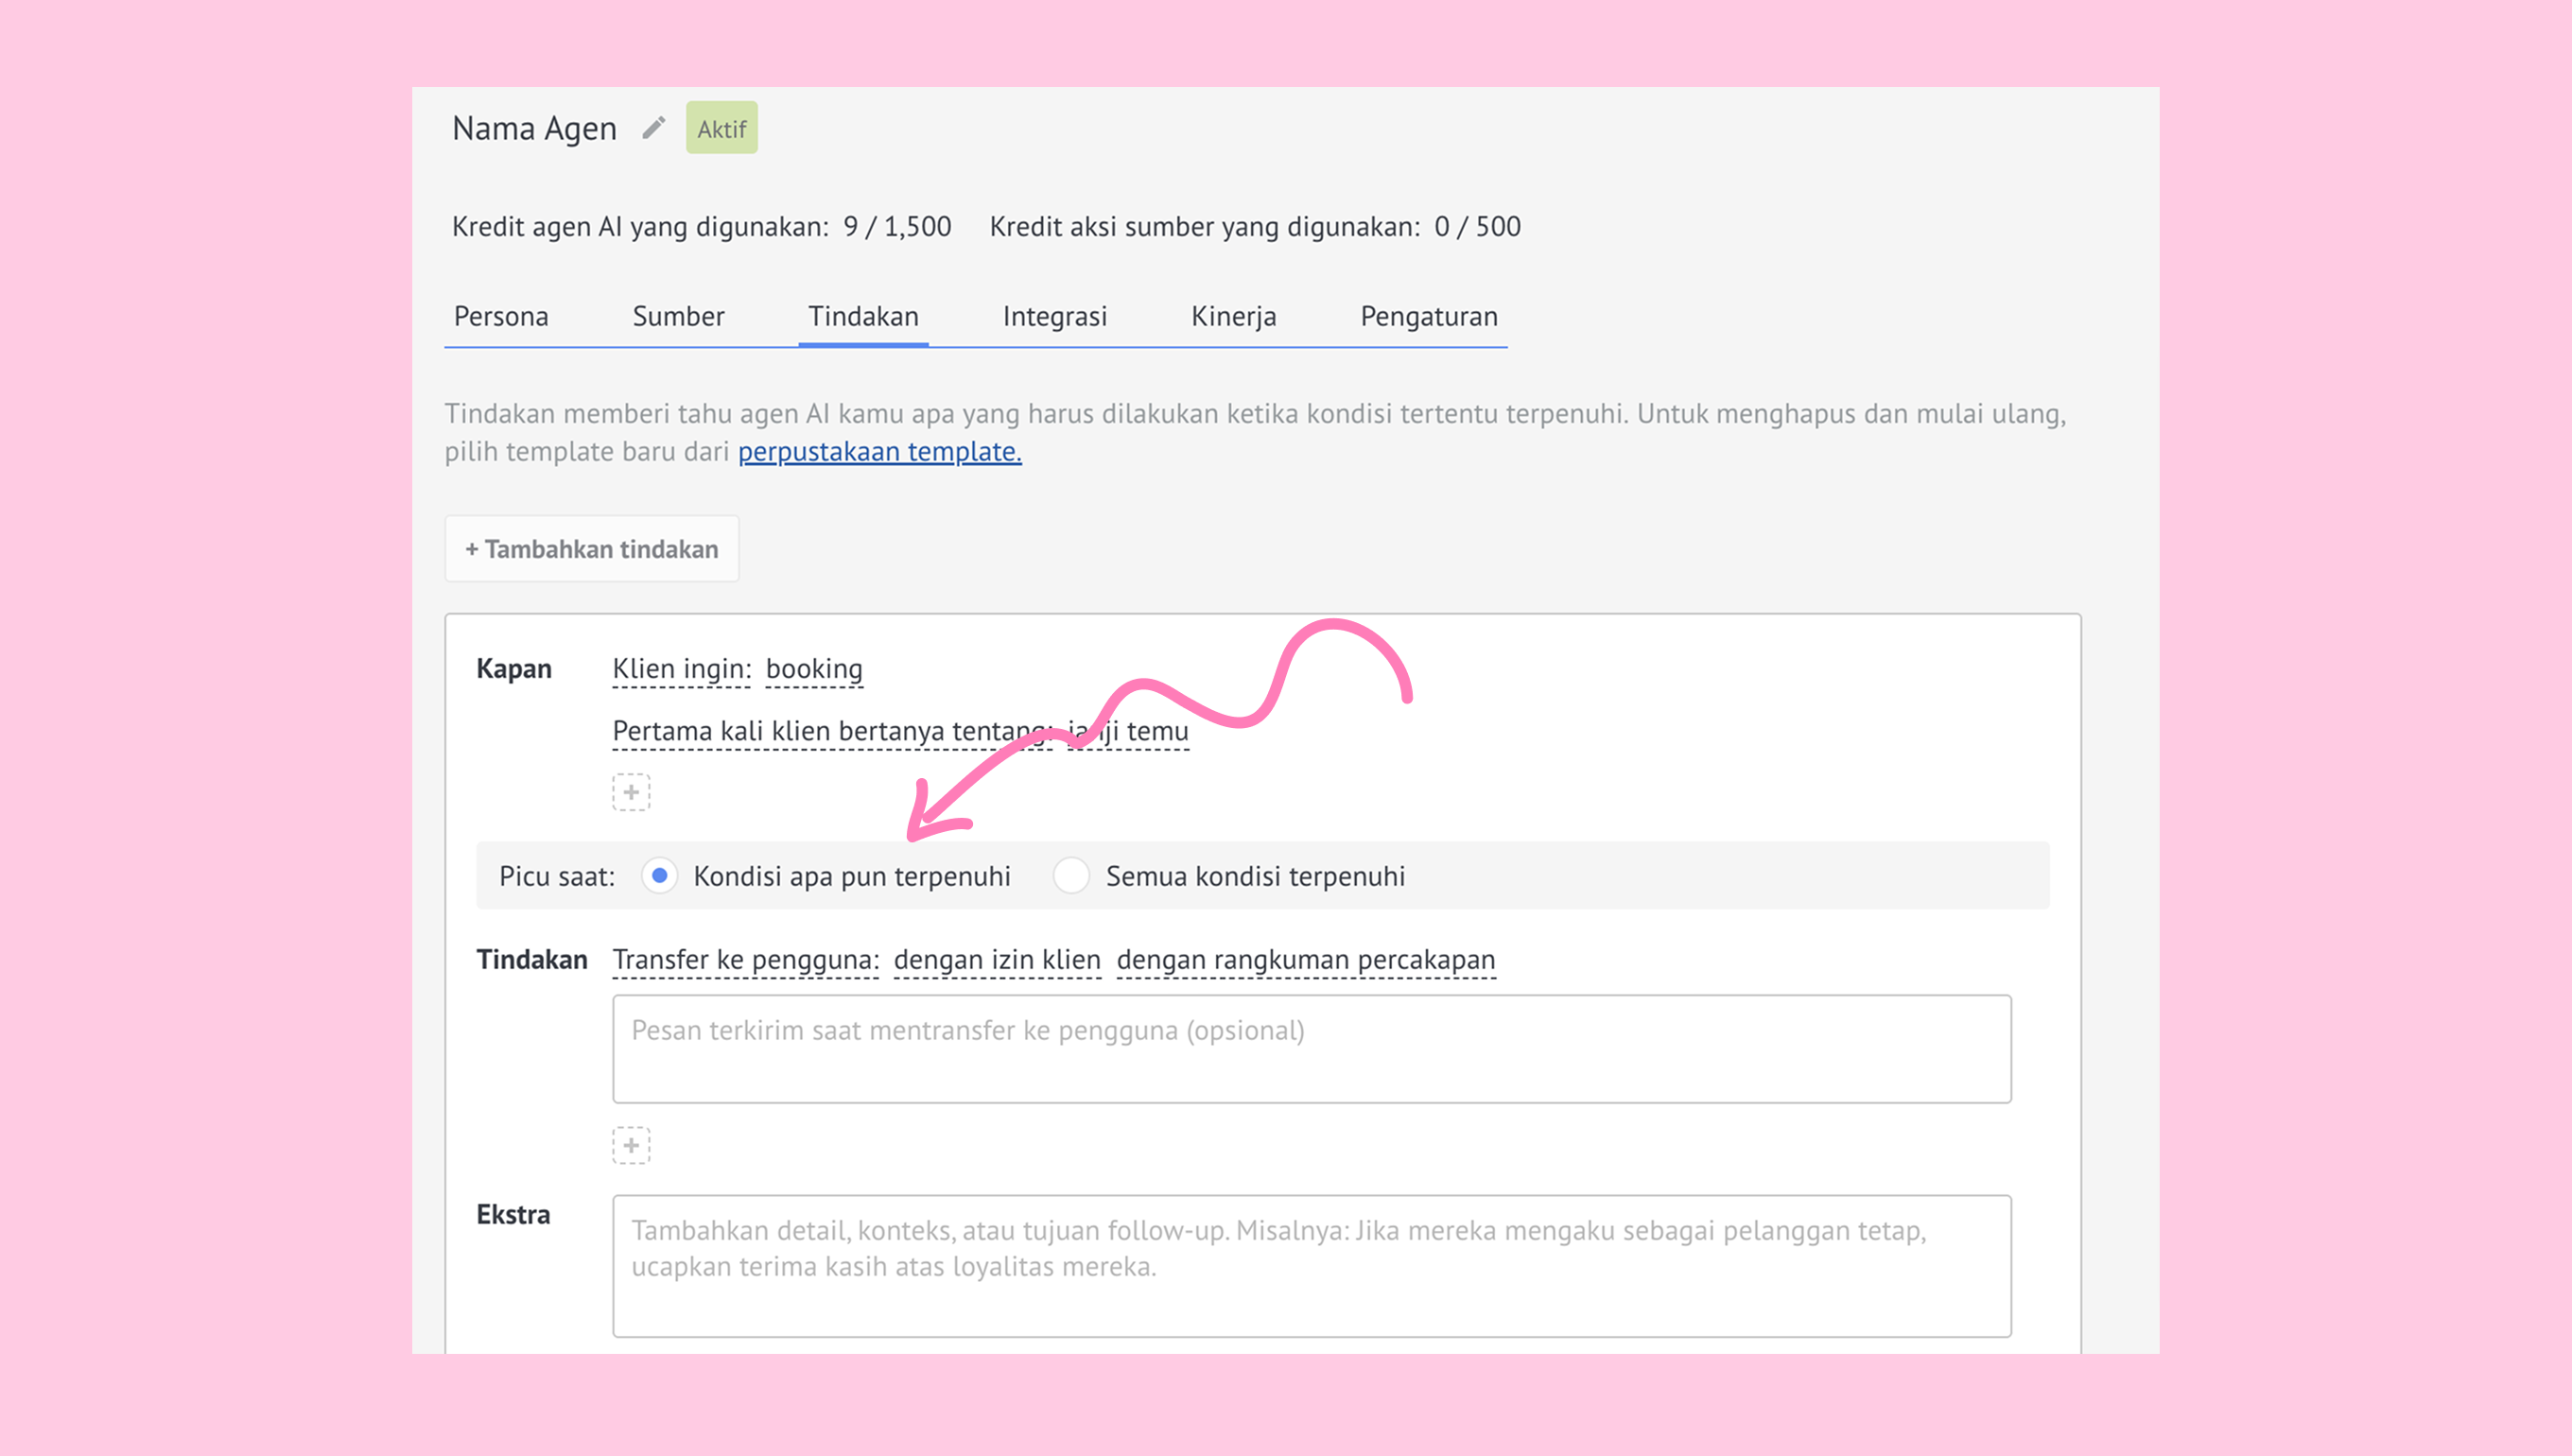Screen dimensions: 2572x1456
Task: Click '+ Tambahkan tindakan' button
Action: point(592,549)
